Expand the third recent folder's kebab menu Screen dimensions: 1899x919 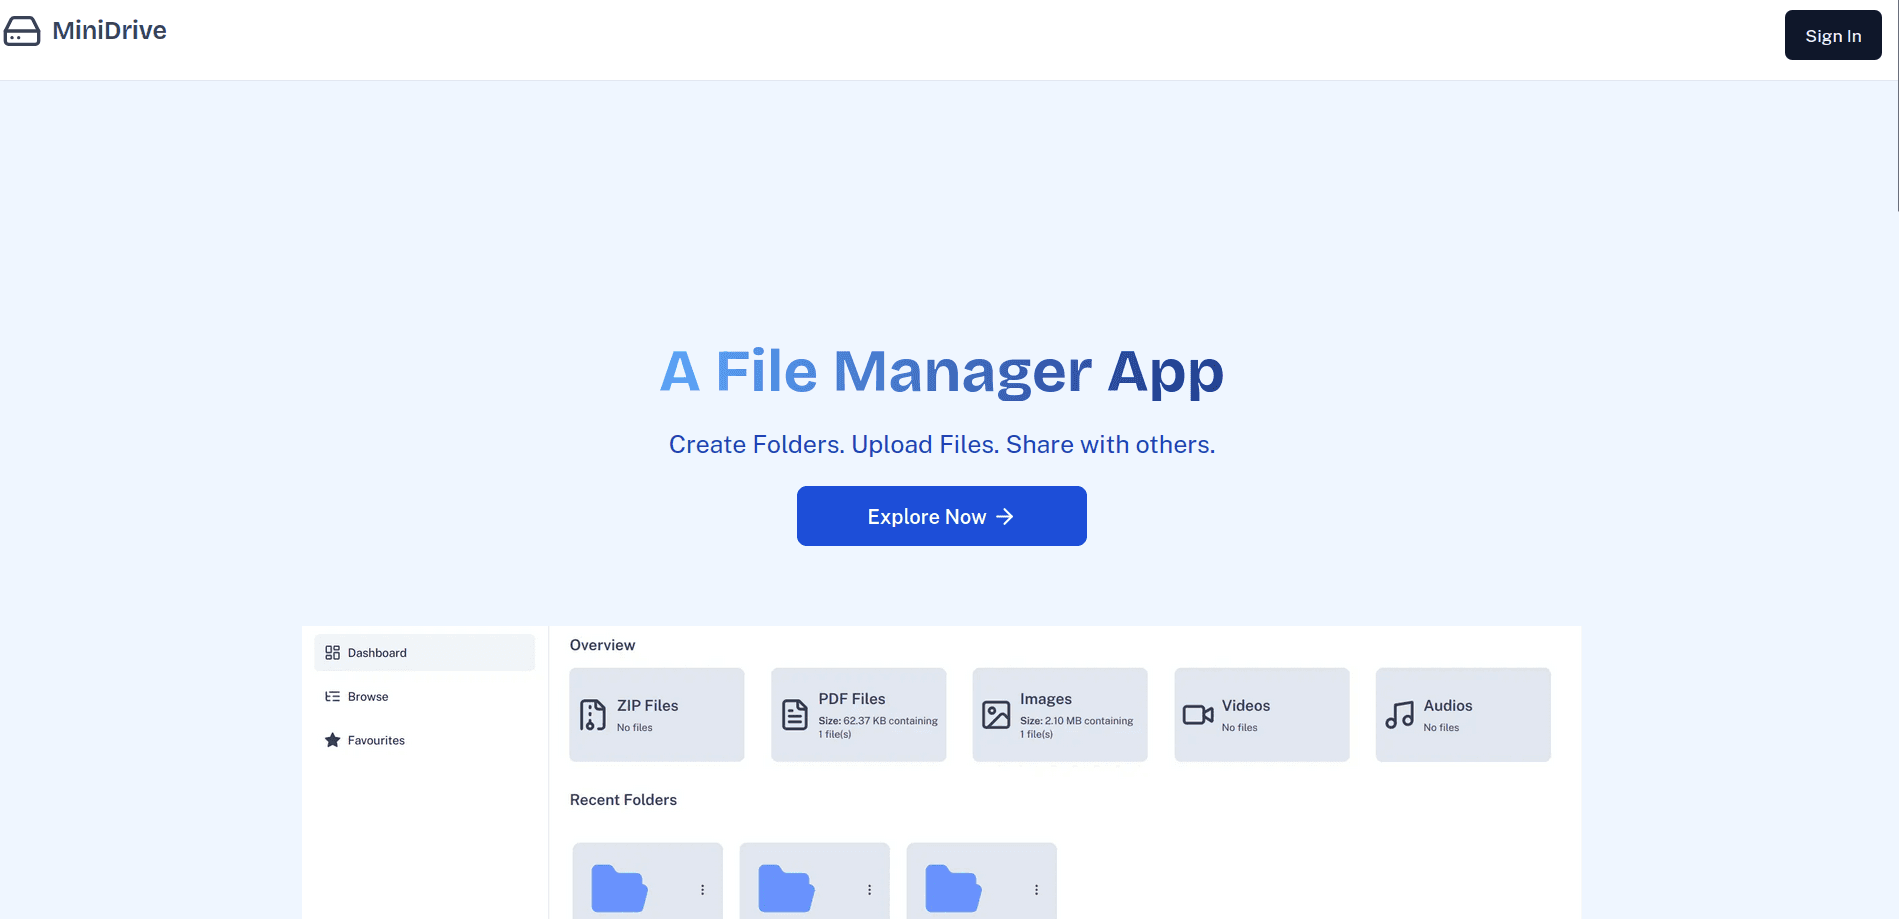1037,890
